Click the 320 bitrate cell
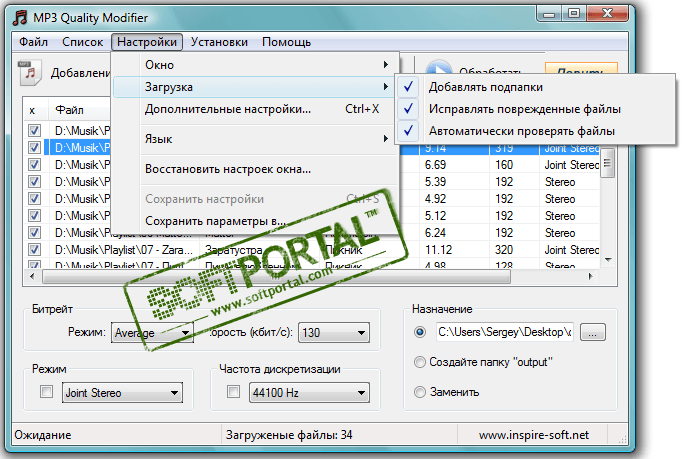682x459 pixels. (504, 250)
